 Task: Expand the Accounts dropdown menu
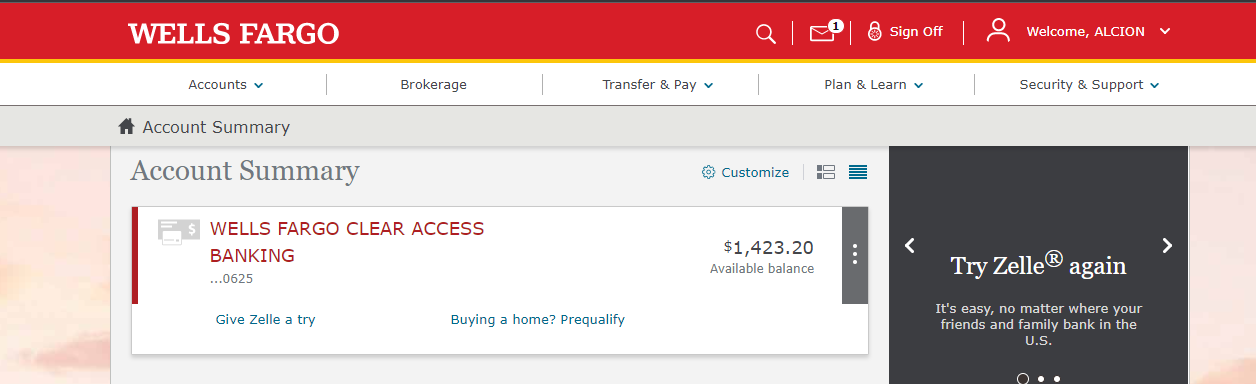[226, 85]
